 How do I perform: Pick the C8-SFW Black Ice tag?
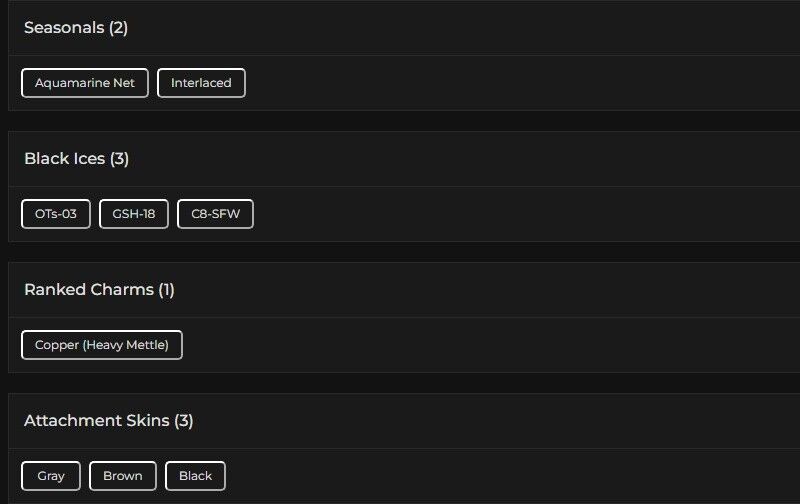pyautogui.click(x=215, y=214)
